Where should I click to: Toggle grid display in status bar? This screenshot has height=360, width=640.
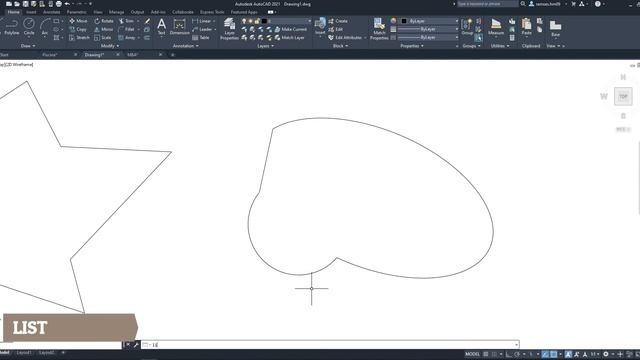pos(486,354)
